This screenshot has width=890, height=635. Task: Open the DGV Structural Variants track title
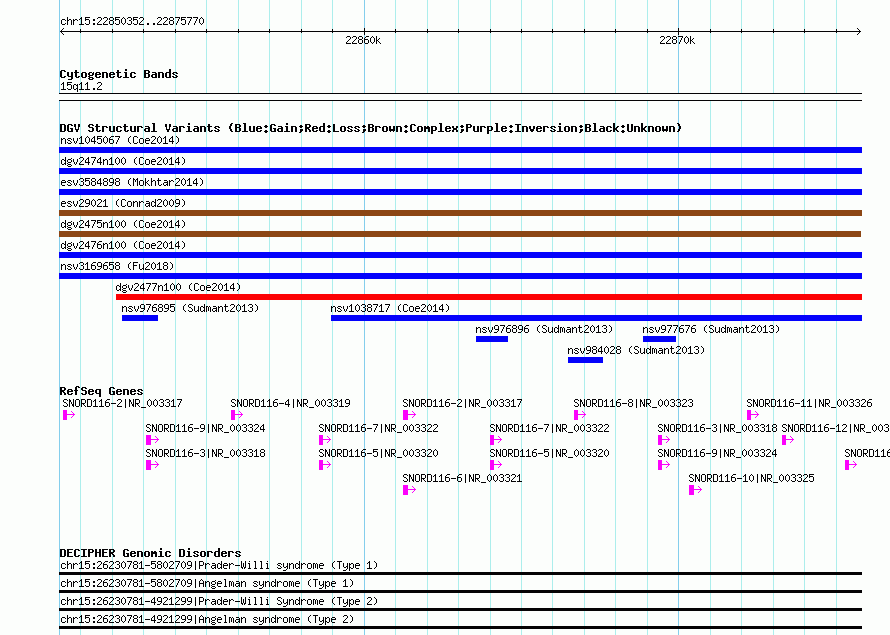[370, 128]
